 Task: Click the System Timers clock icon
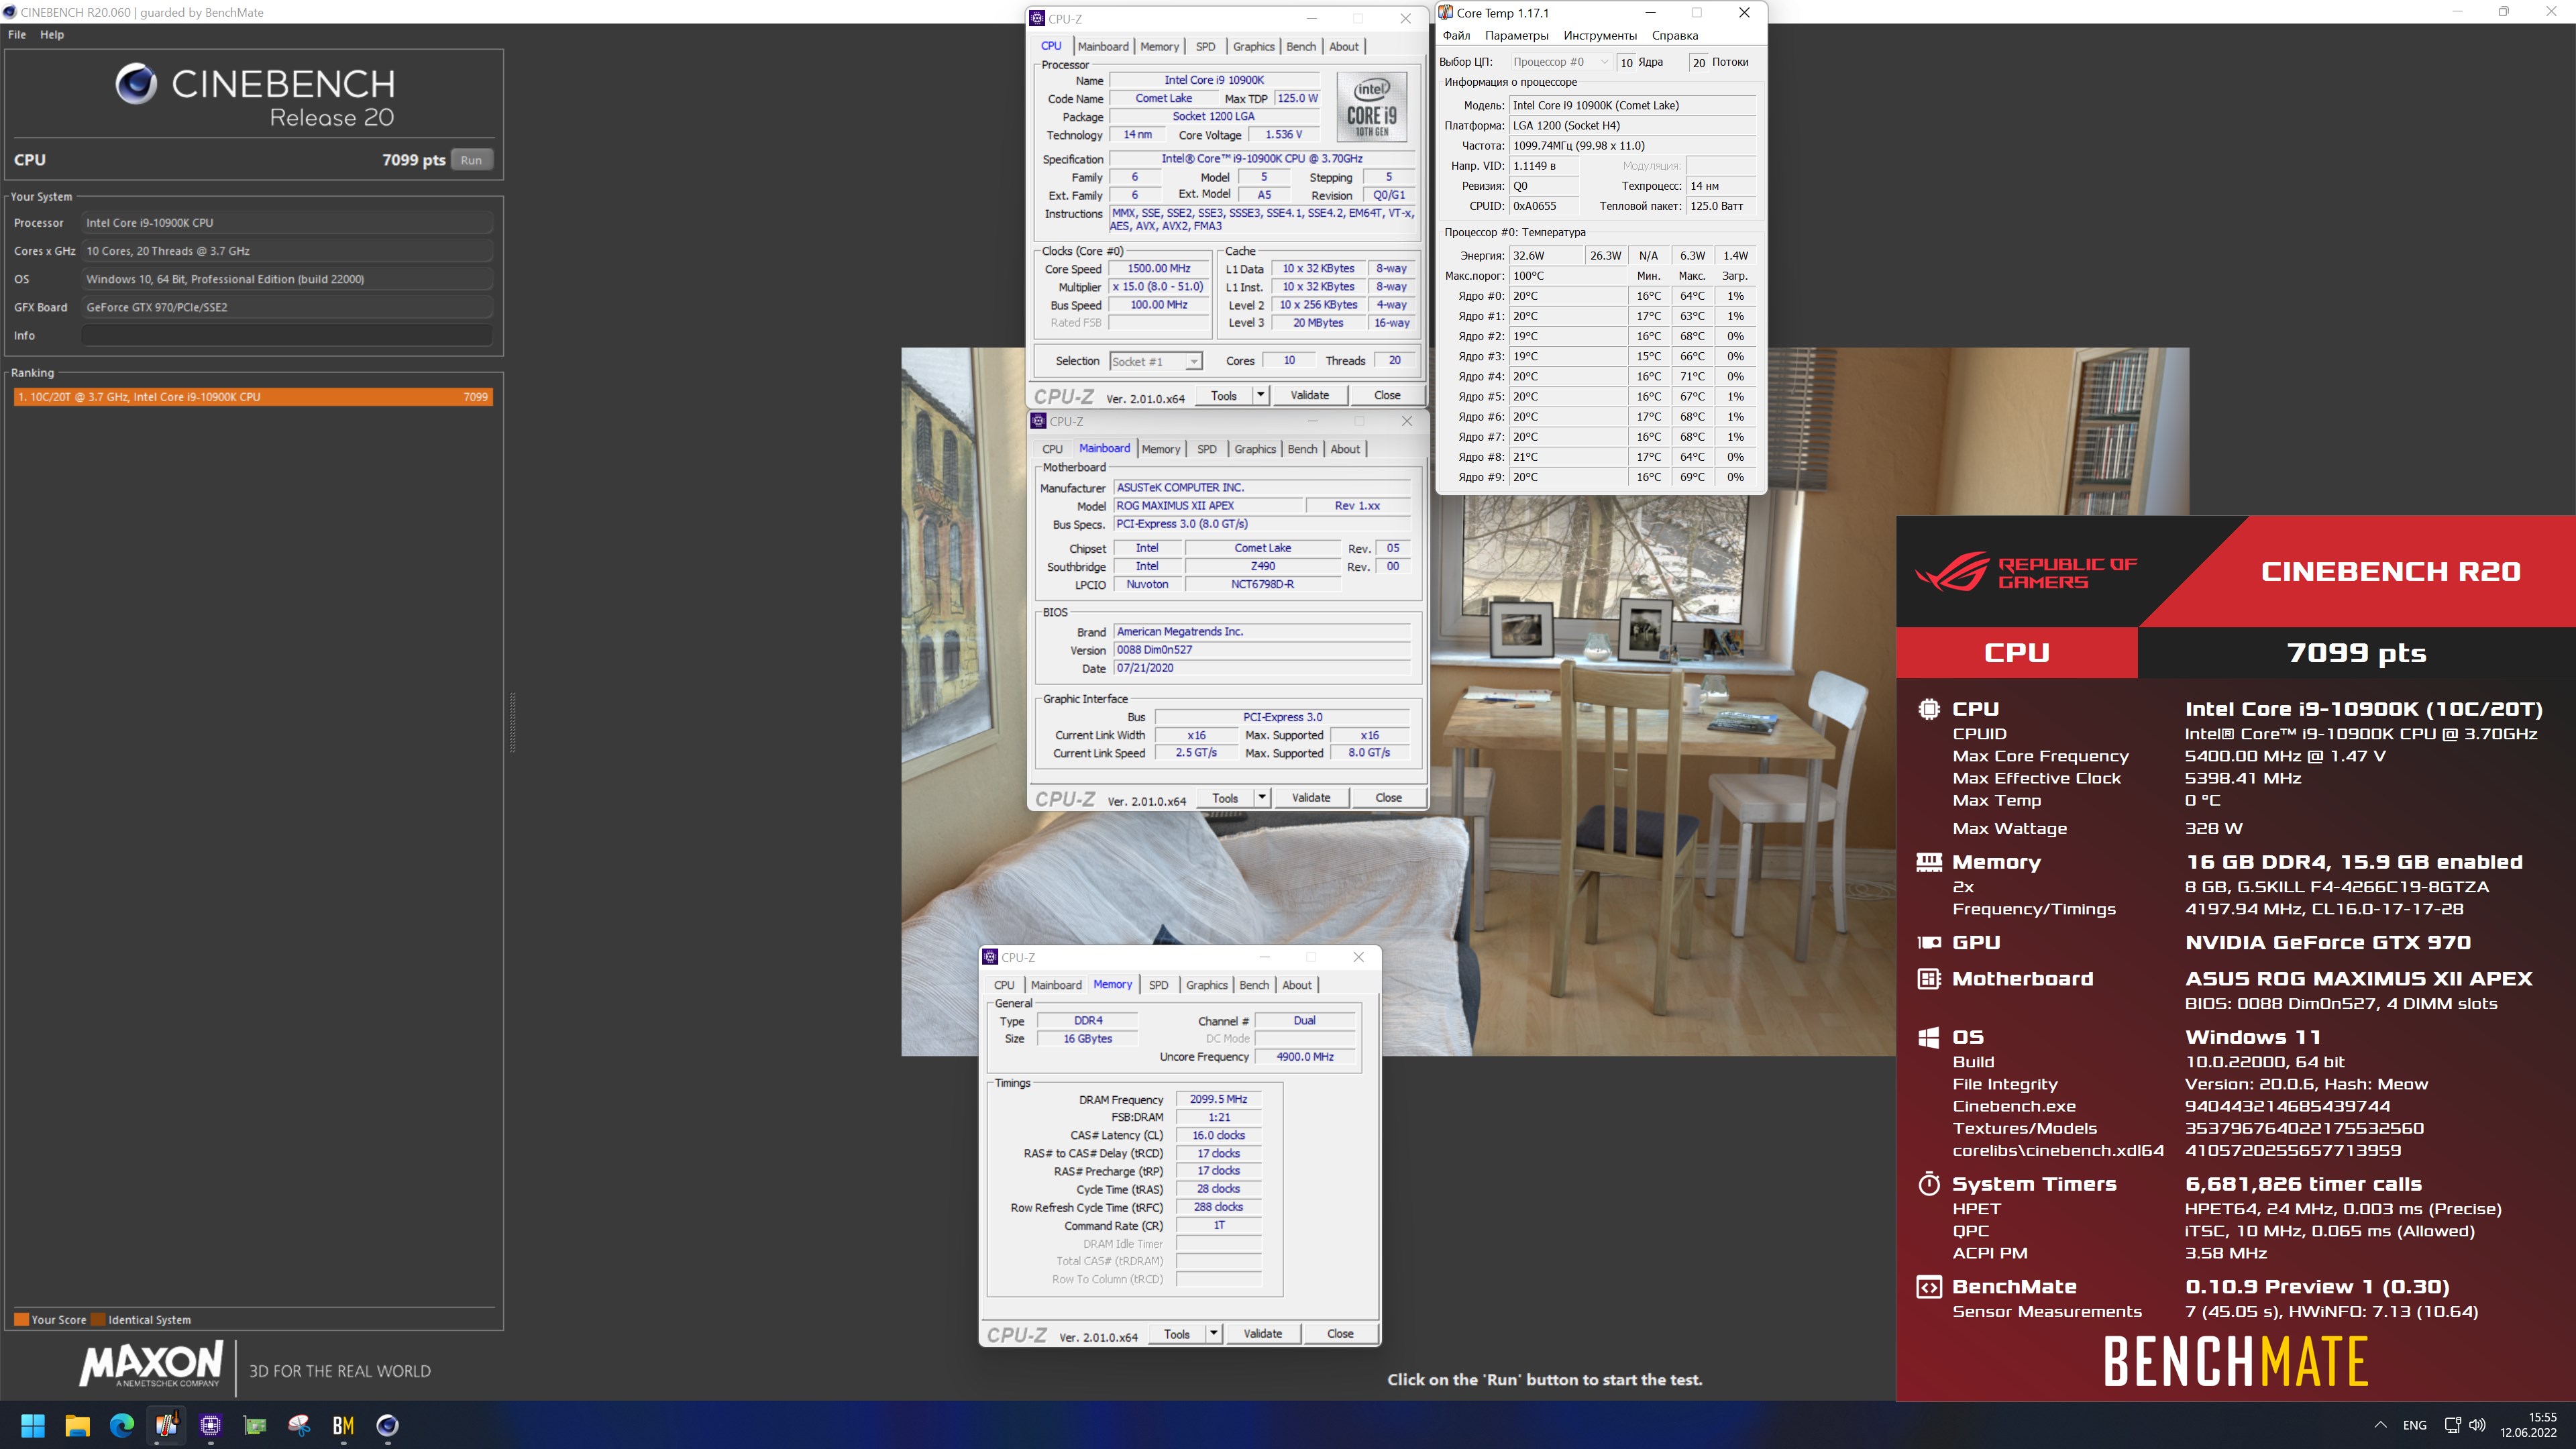[1929, 1184]
